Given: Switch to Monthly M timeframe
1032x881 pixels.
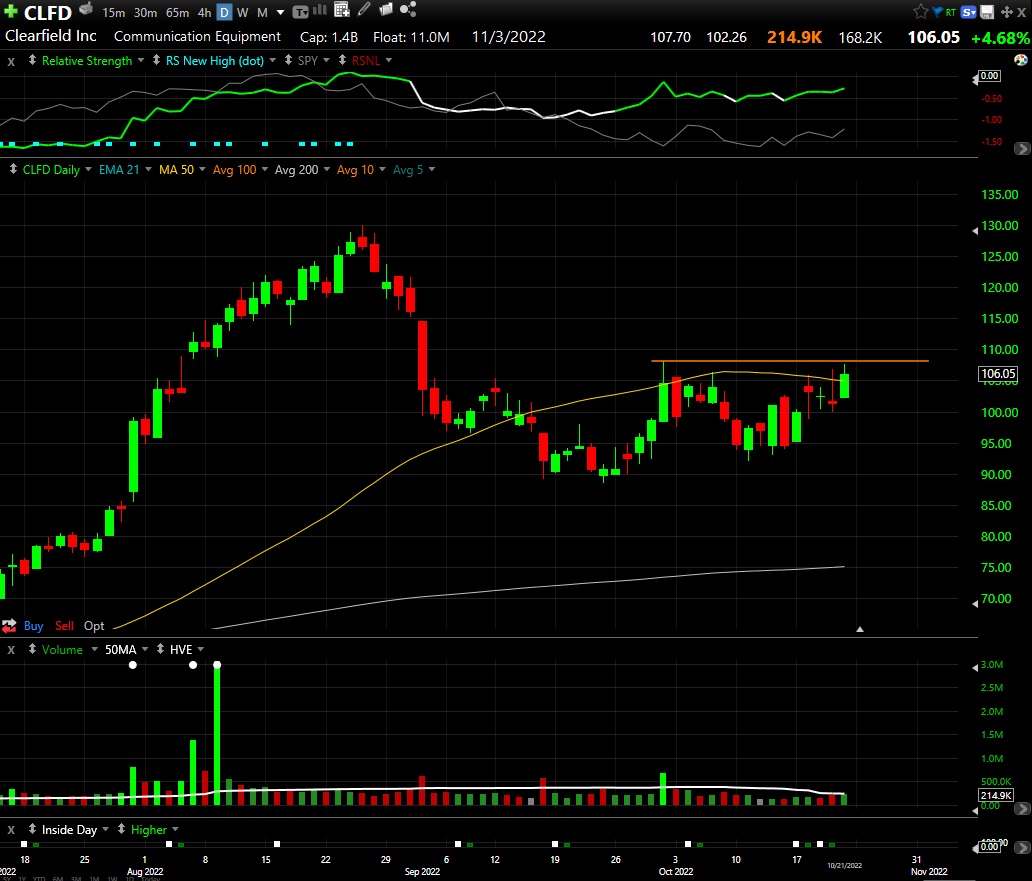Looking at the screenshot, I should tap(263, 13).
